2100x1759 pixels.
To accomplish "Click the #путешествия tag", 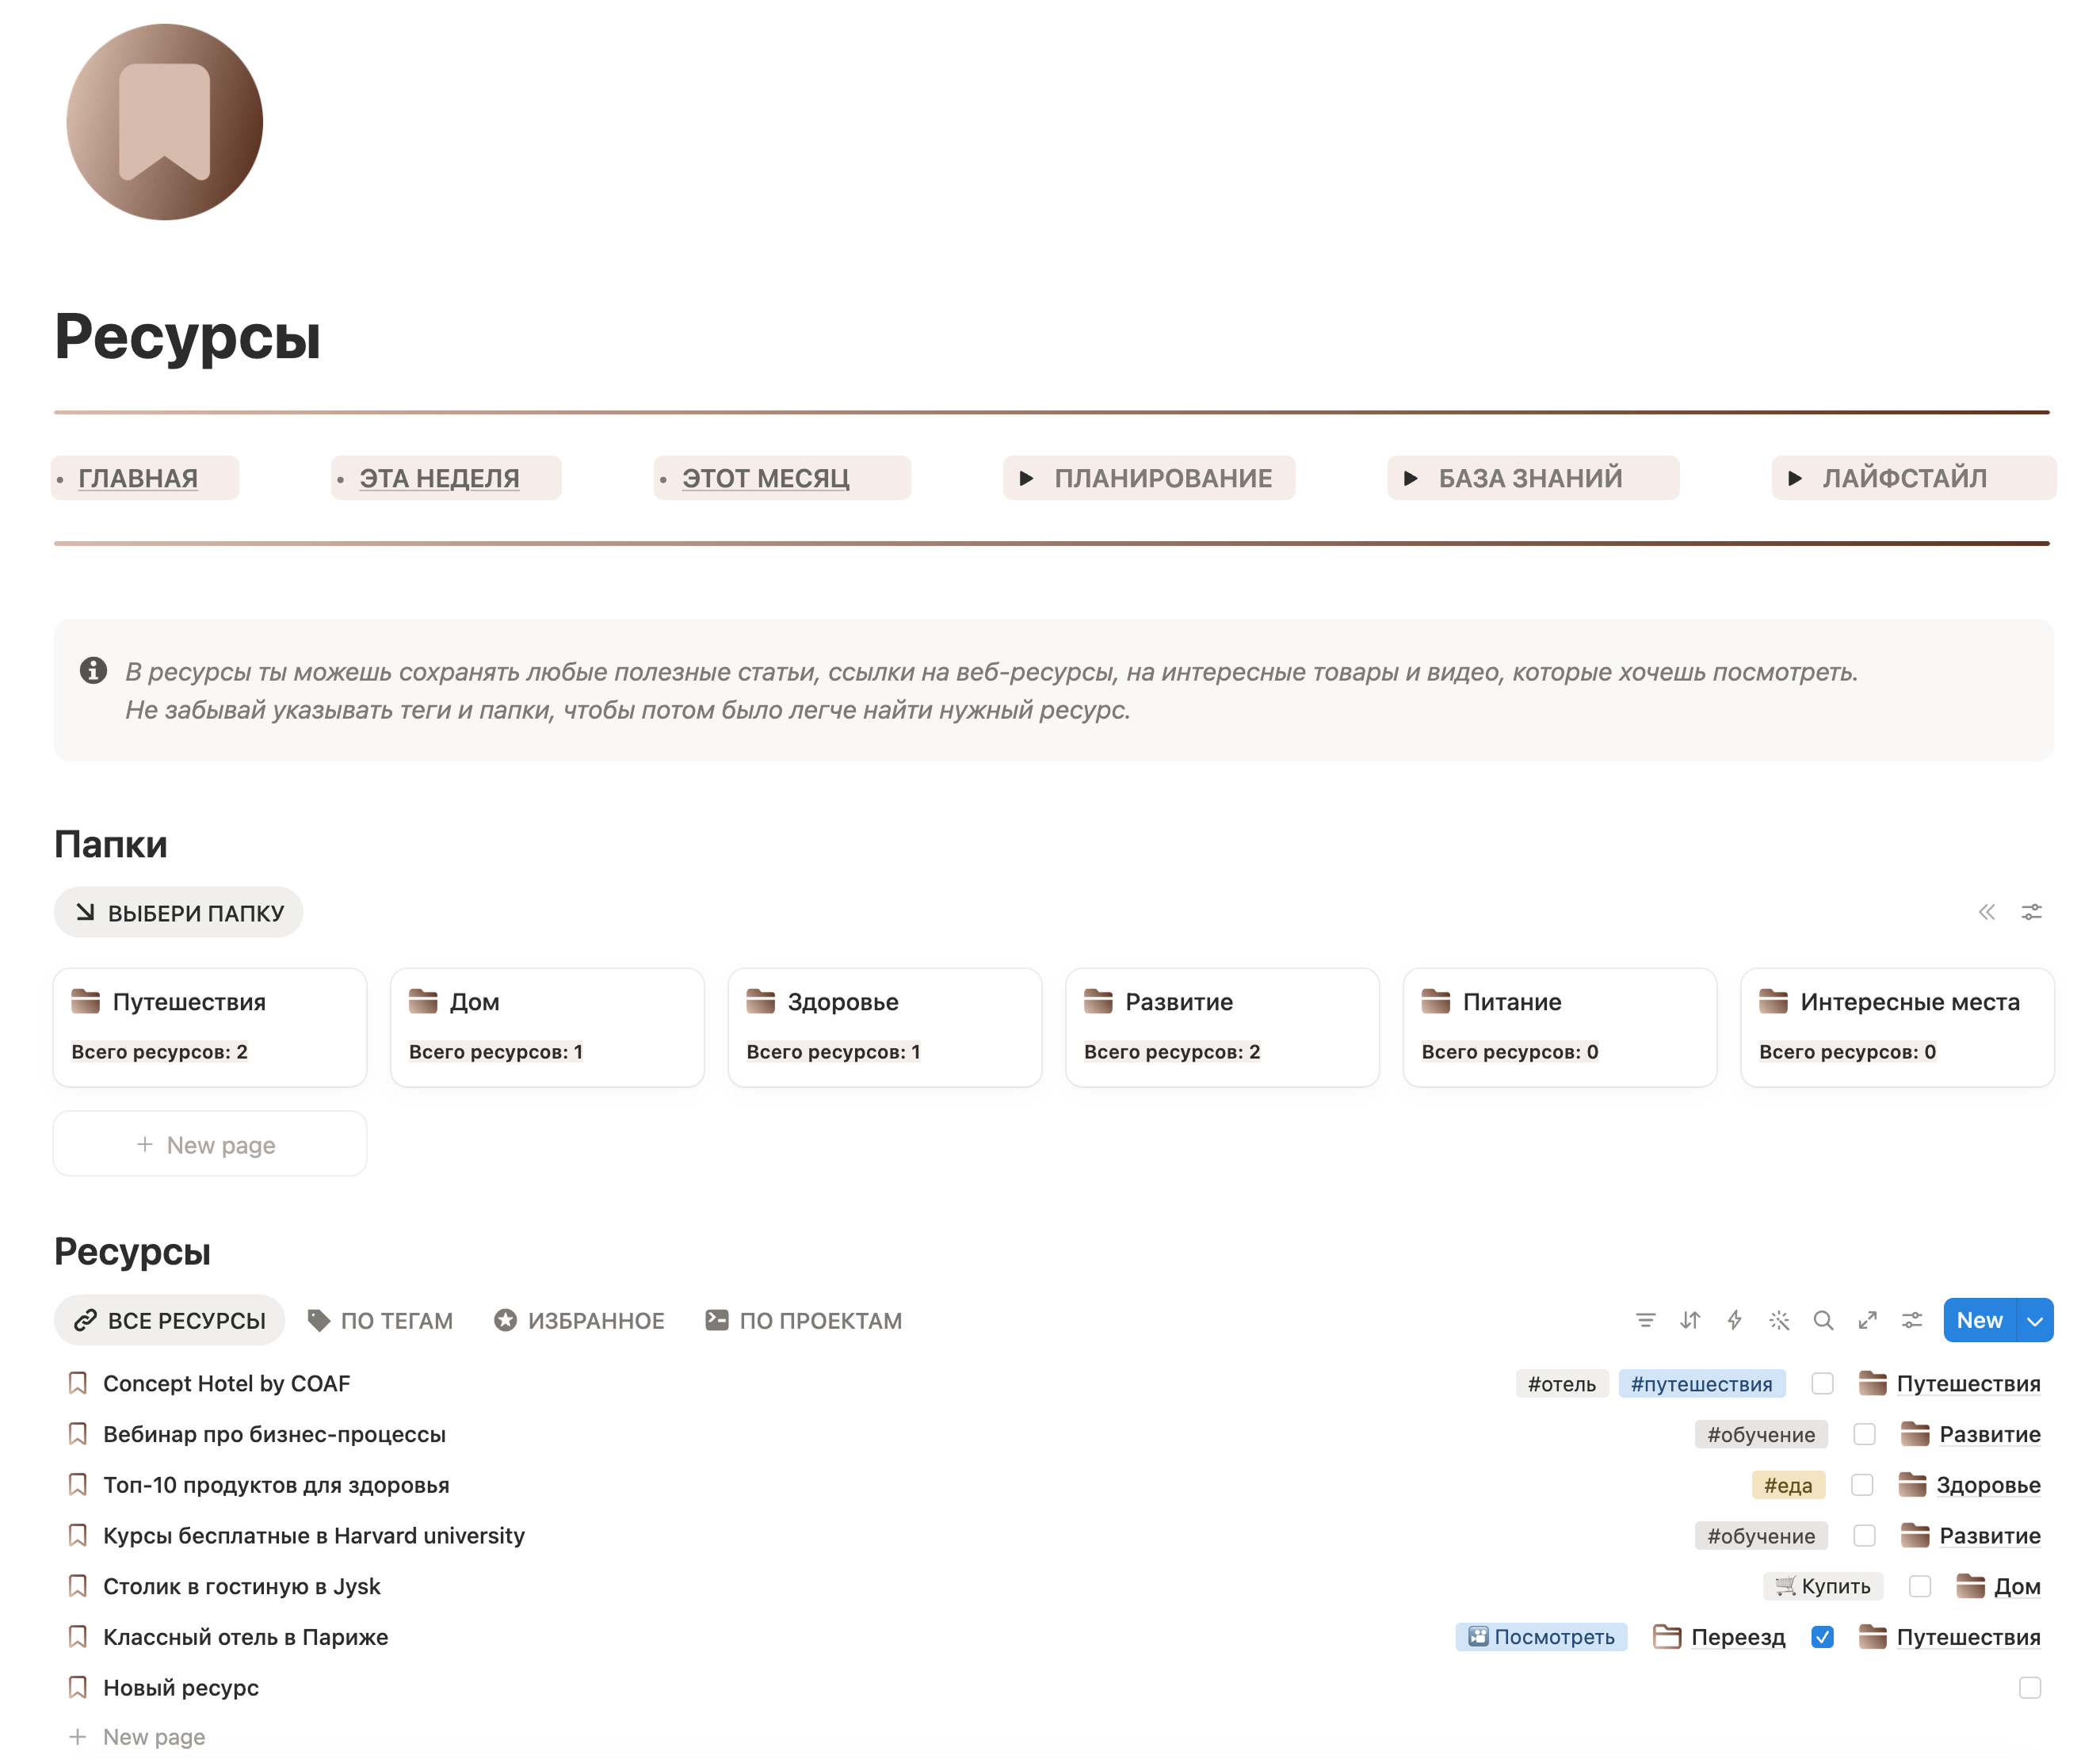I will pos(1702,1383).
